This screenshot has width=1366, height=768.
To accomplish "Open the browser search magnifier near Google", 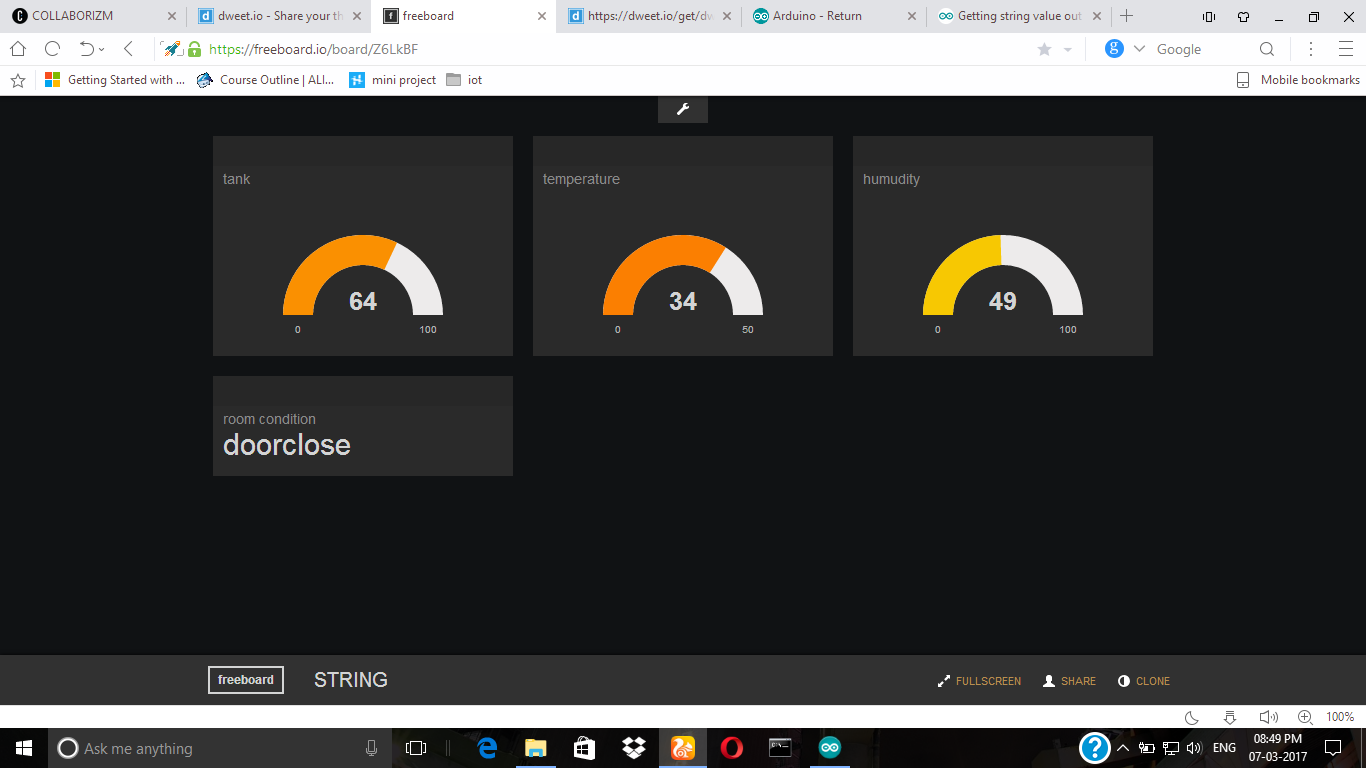I will tap(1267, 48).
